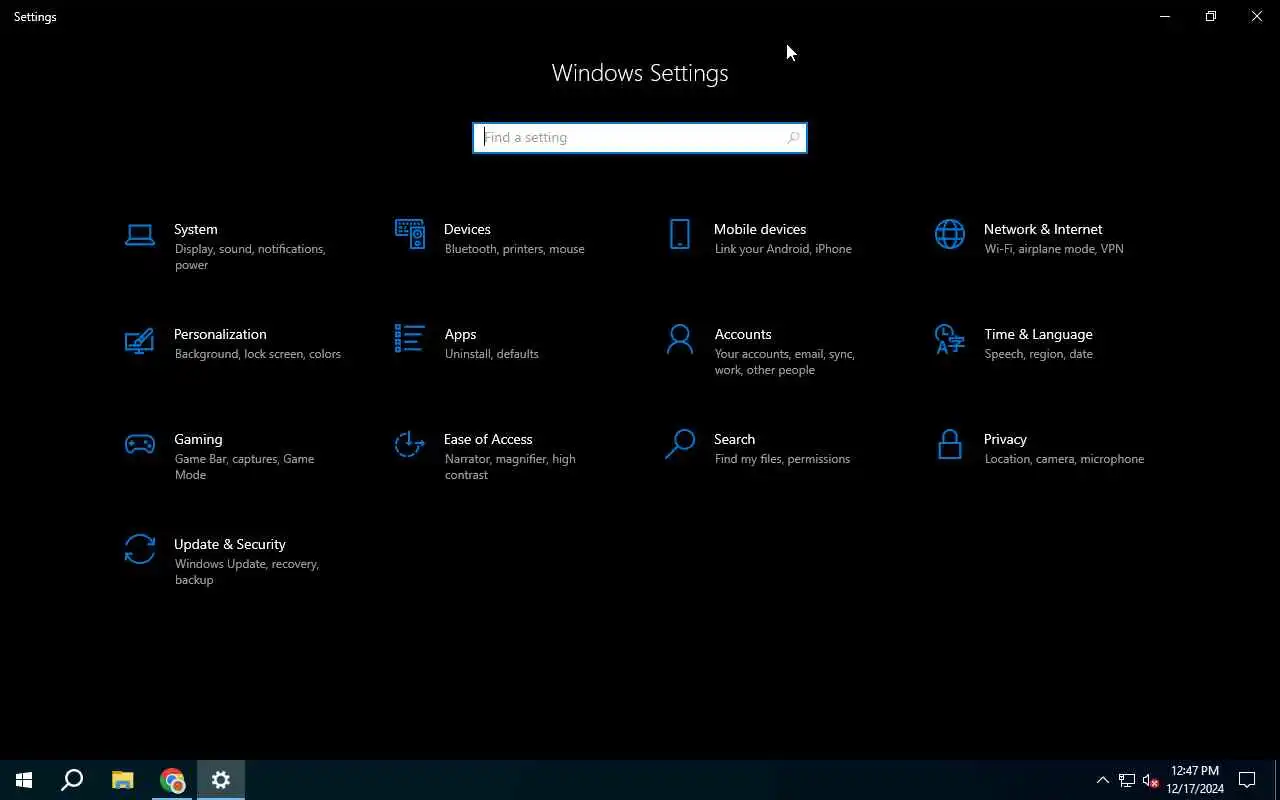Open taskbar search
Screen dimensions: 1280x800
[72, 780]
